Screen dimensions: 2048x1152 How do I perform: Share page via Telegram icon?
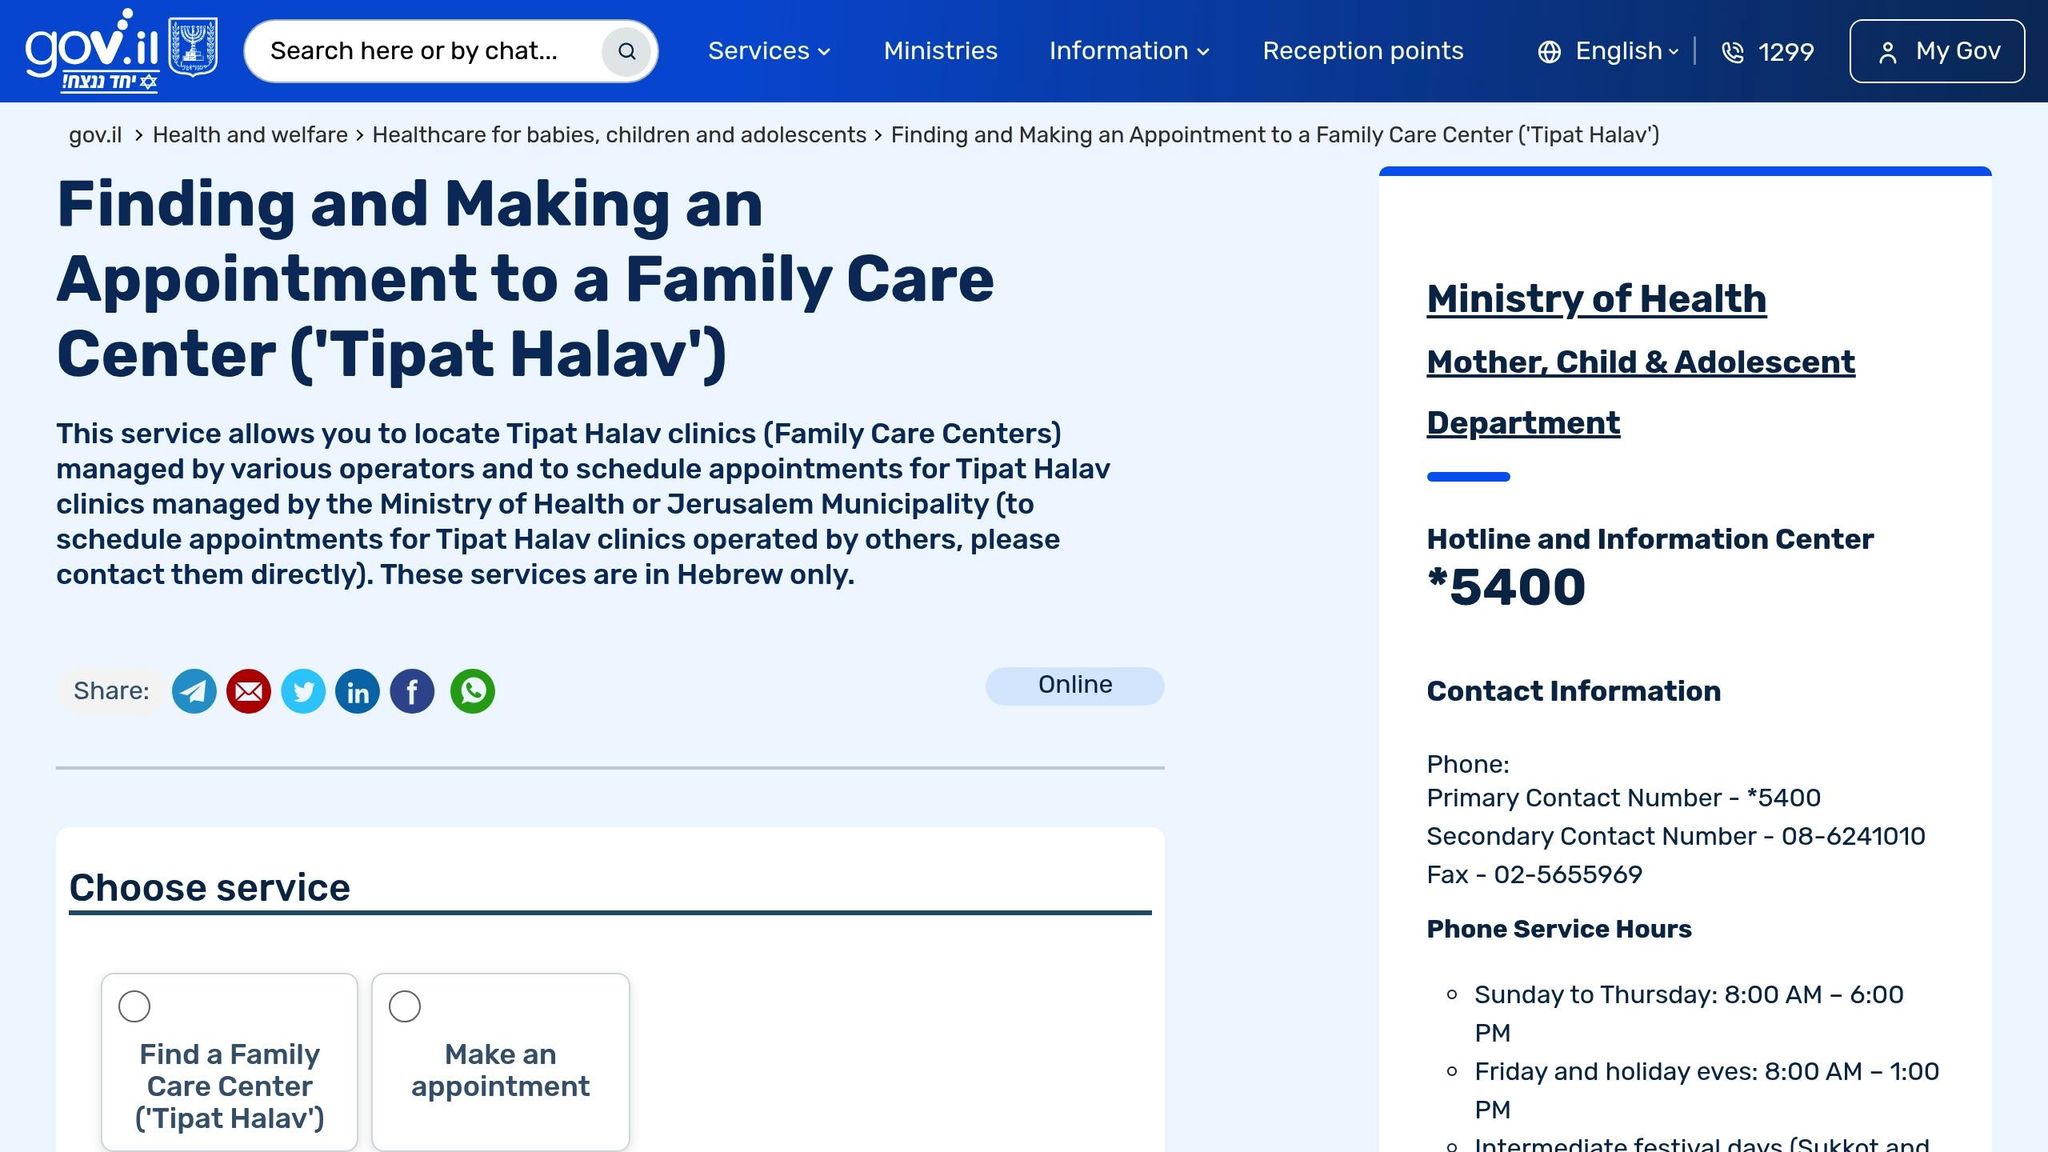pyautogui.click(x=194, y=691)
